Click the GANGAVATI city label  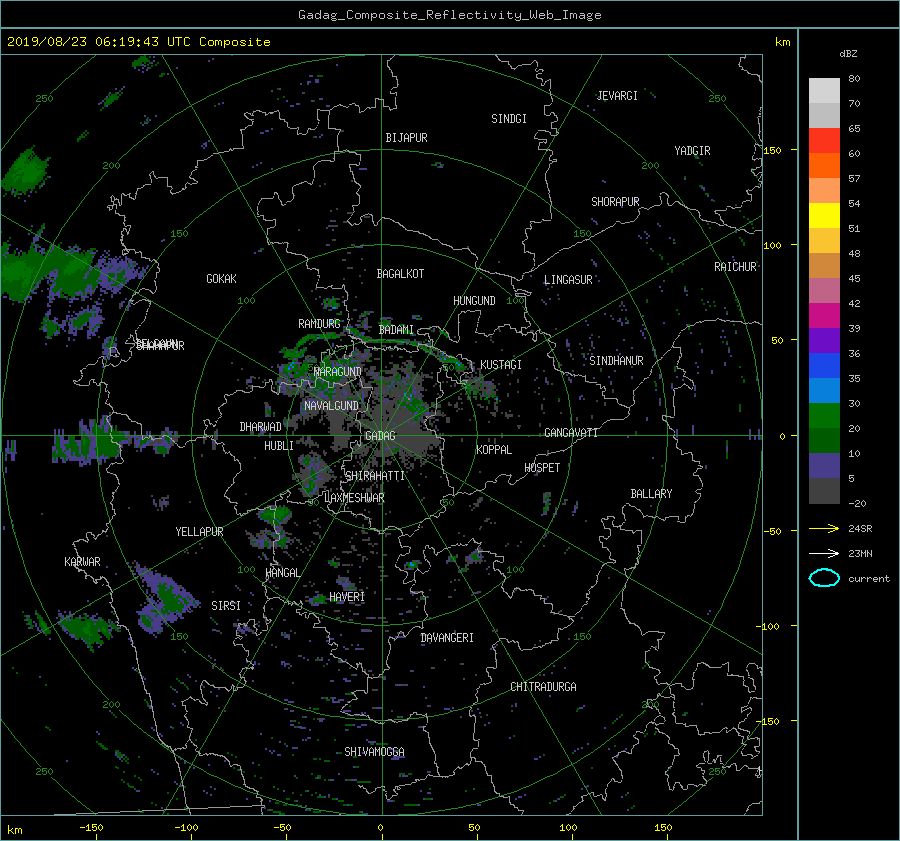click(x=571, y=433)
